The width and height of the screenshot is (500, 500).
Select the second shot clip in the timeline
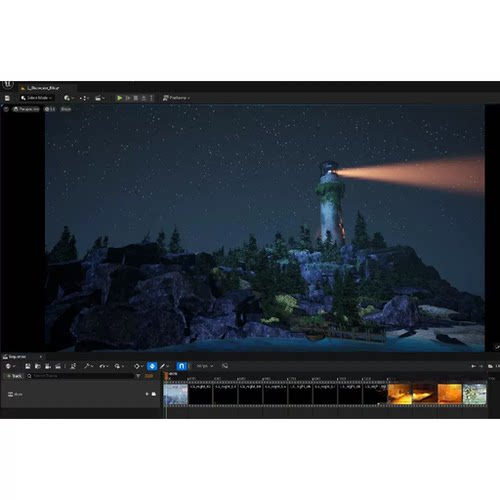point(200,394)
